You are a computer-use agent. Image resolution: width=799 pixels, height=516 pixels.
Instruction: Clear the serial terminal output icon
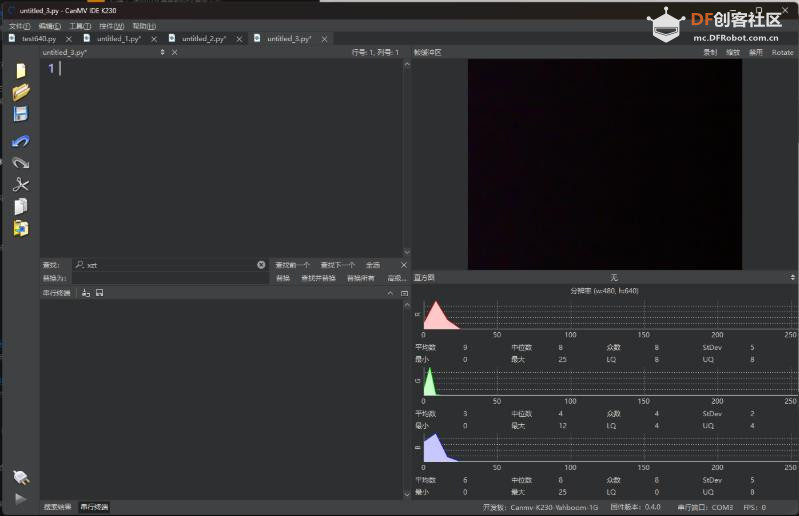point(86,293)
